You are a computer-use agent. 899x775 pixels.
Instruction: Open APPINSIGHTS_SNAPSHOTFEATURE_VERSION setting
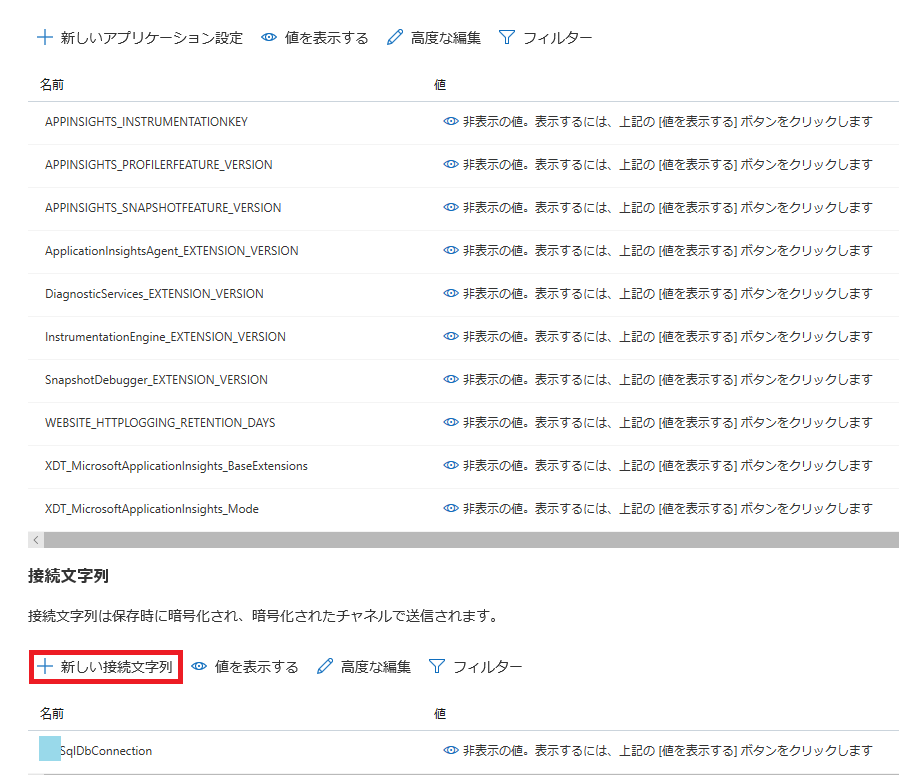(163, 208)
